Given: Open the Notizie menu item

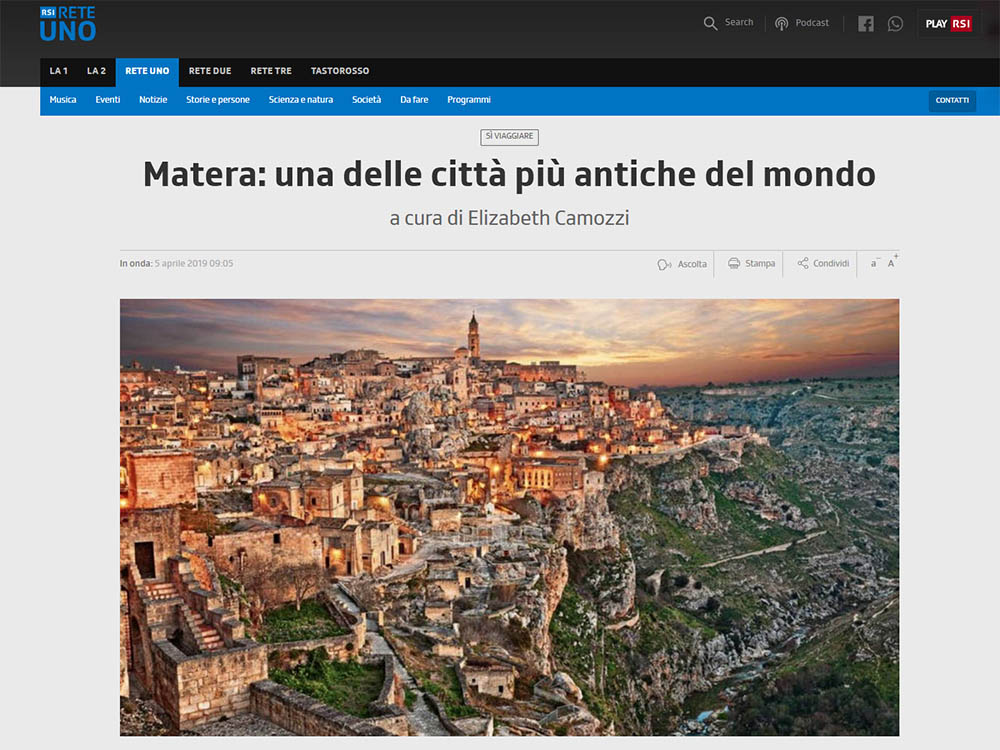Looking at the screenshot, I should point(153,100).
